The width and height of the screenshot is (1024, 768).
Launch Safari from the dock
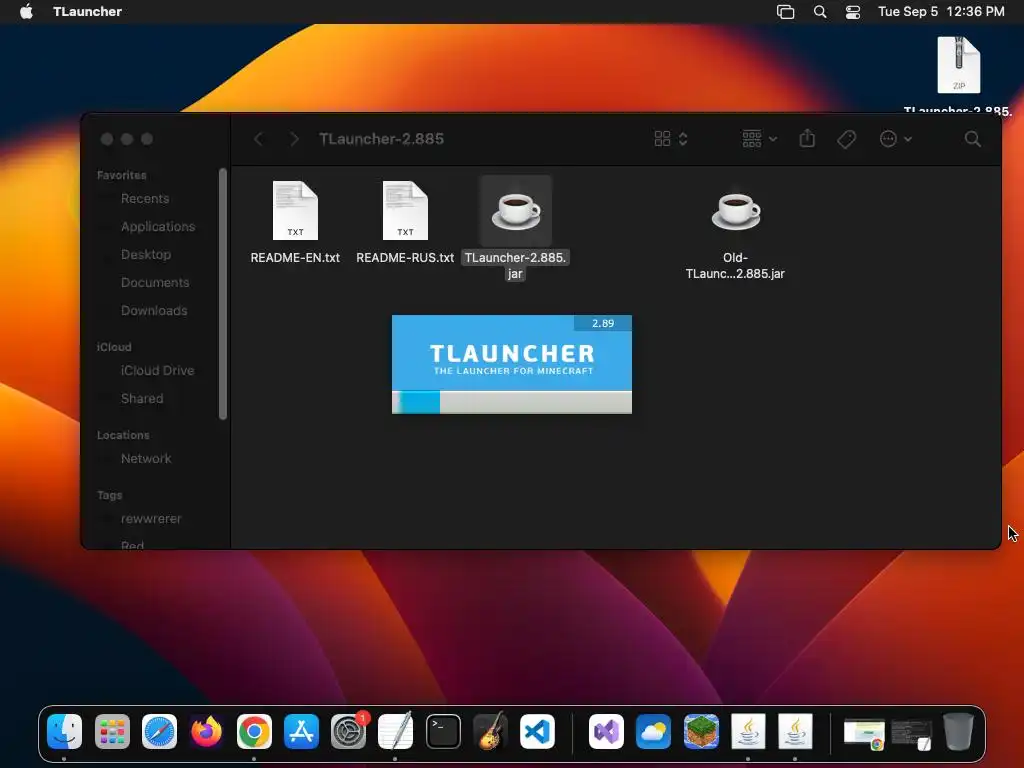[x=159, y=731]
